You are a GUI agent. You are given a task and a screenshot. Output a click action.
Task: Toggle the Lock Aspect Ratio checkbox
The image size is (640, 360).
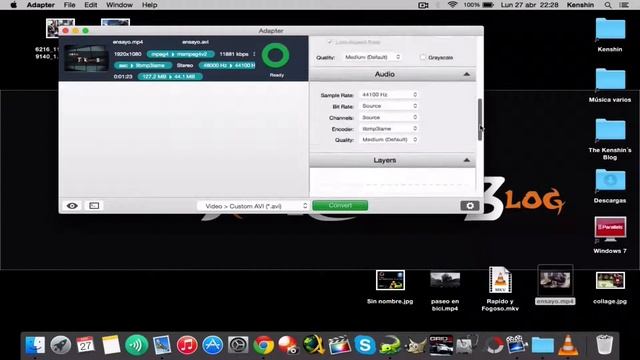tap(330, 42)
